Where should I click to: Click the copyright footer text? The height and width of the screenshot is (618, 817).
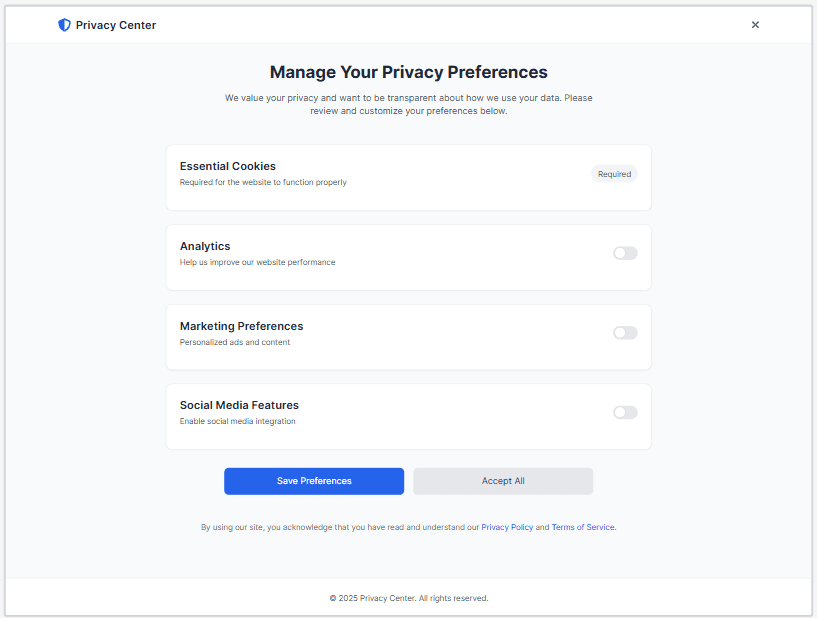(x=408, y=598)
